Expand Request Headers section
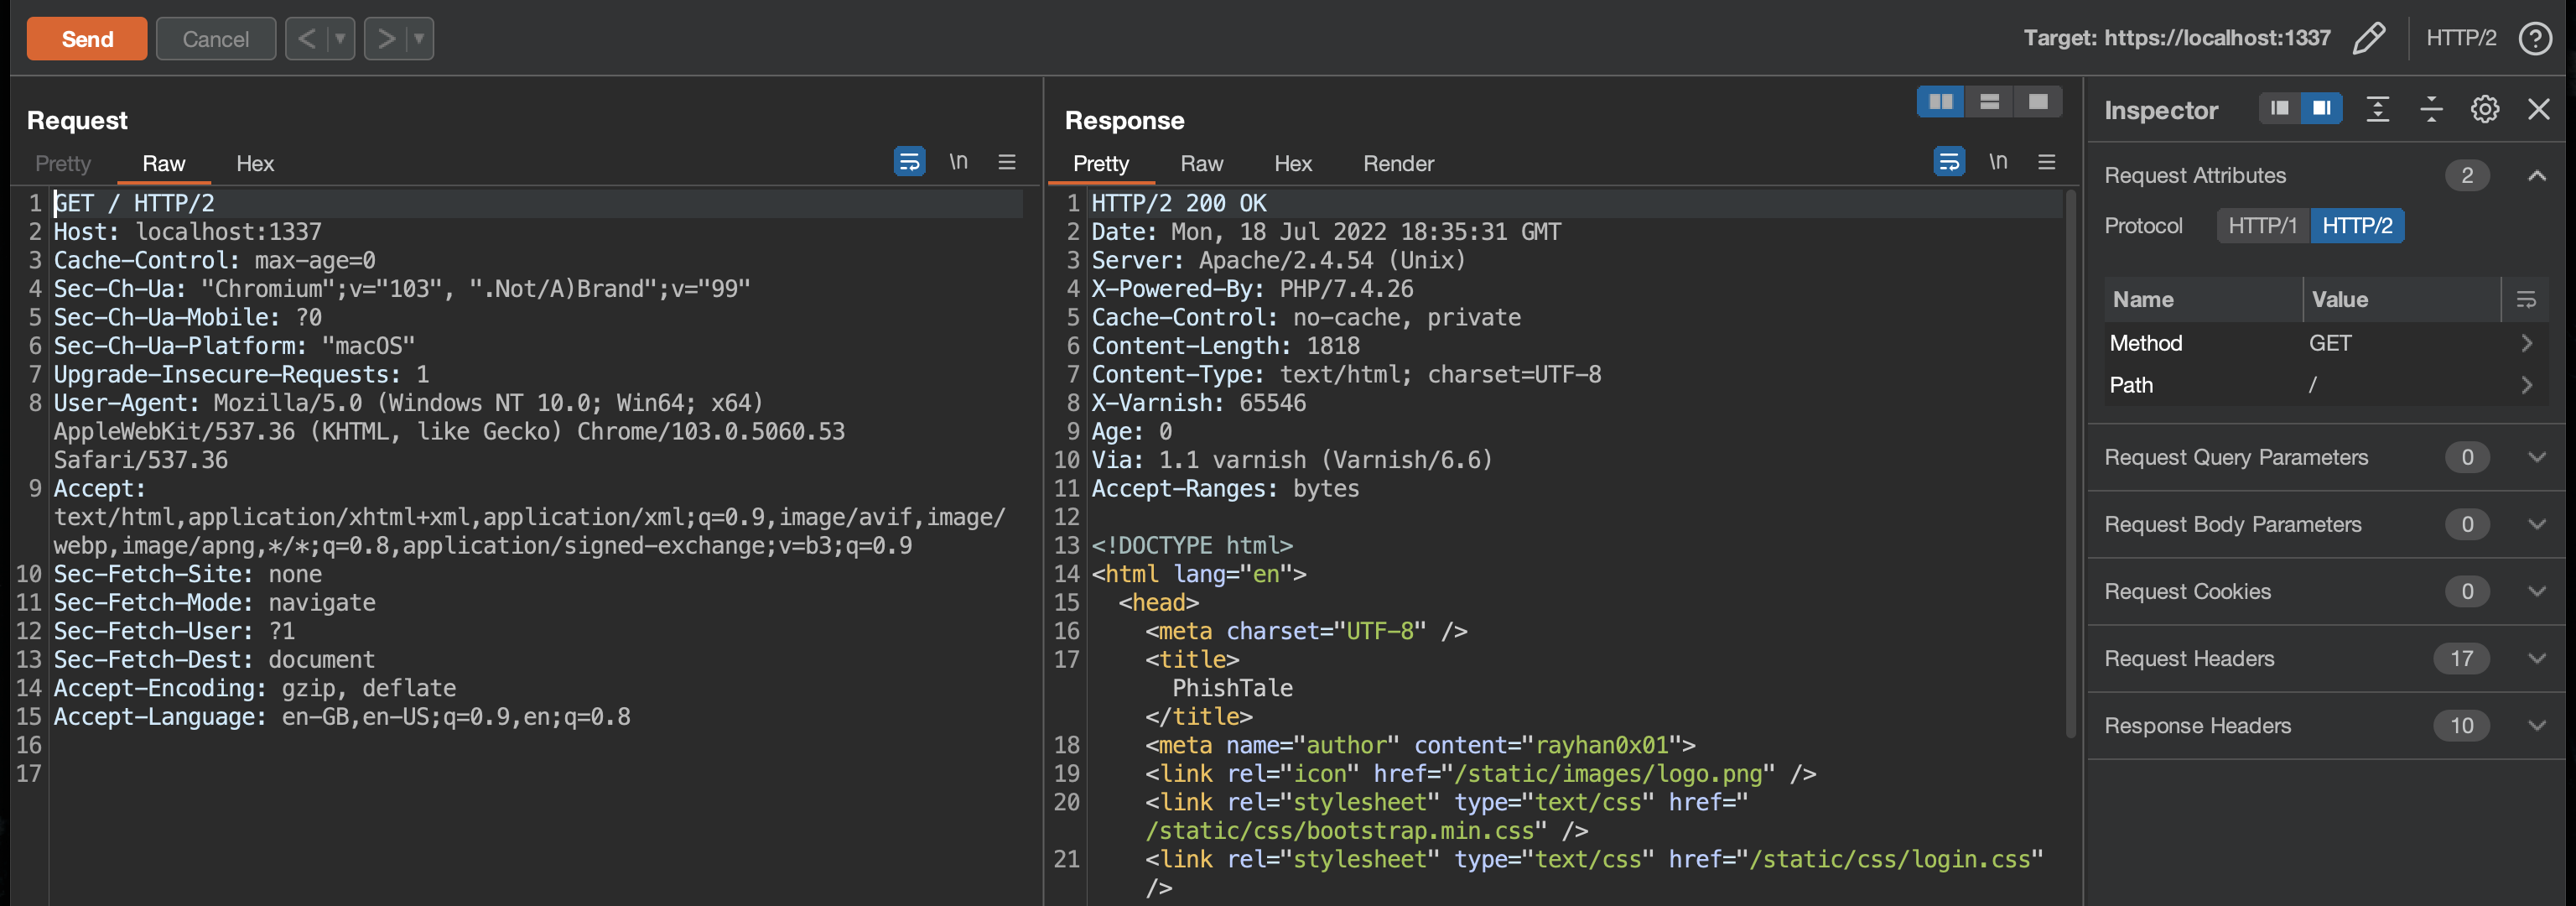Image resolution: width=2576 pixels, height=906 pixels. tap(2536, 658)
